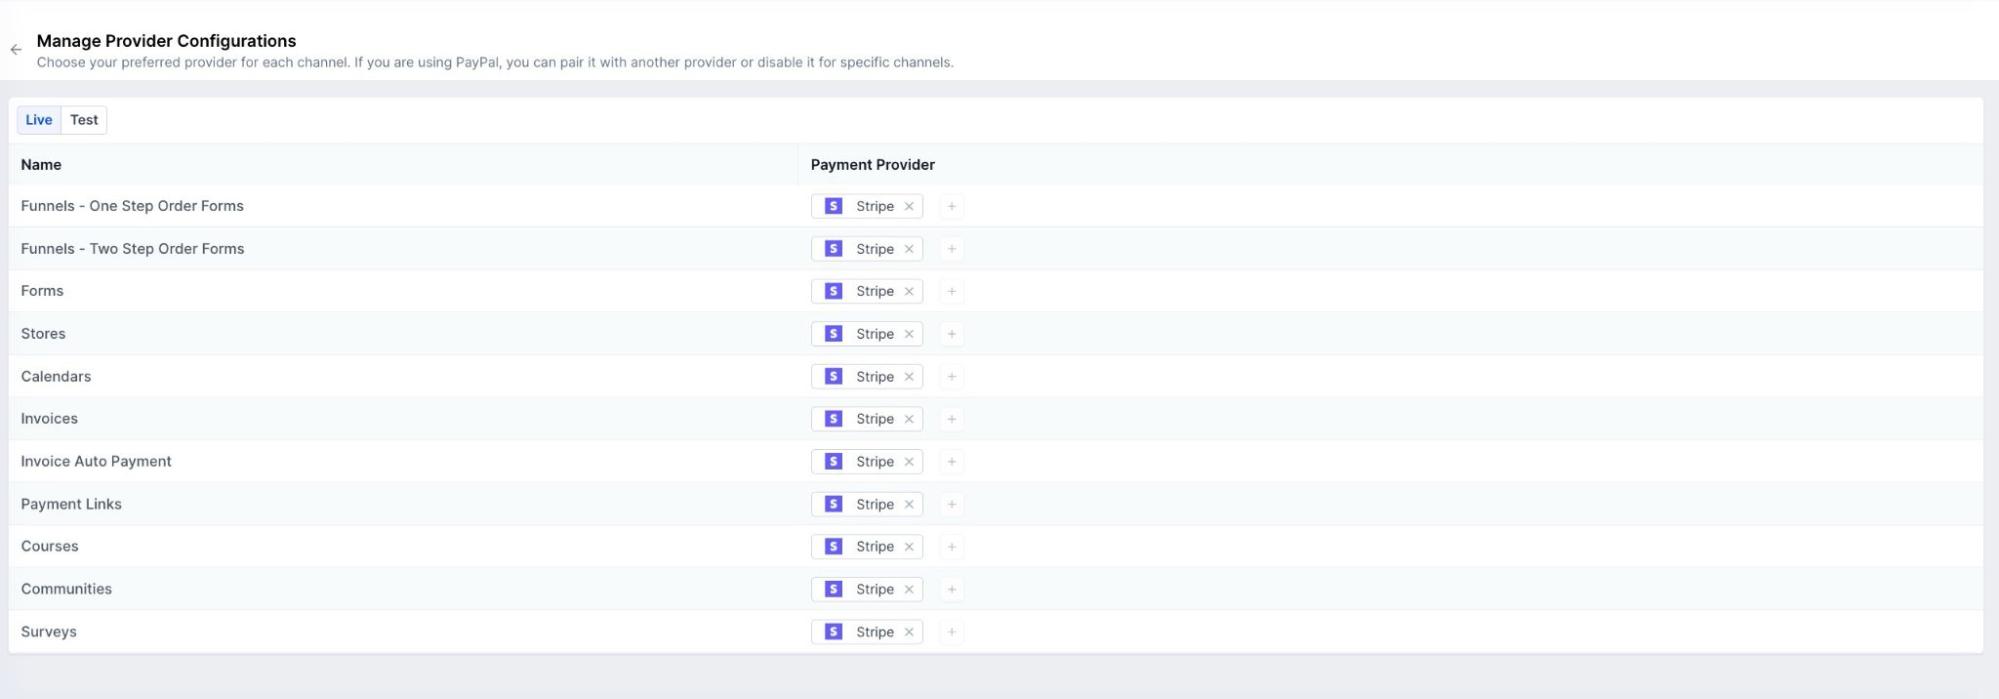Select the Stripe chip for Stores

tap(866, 334)
